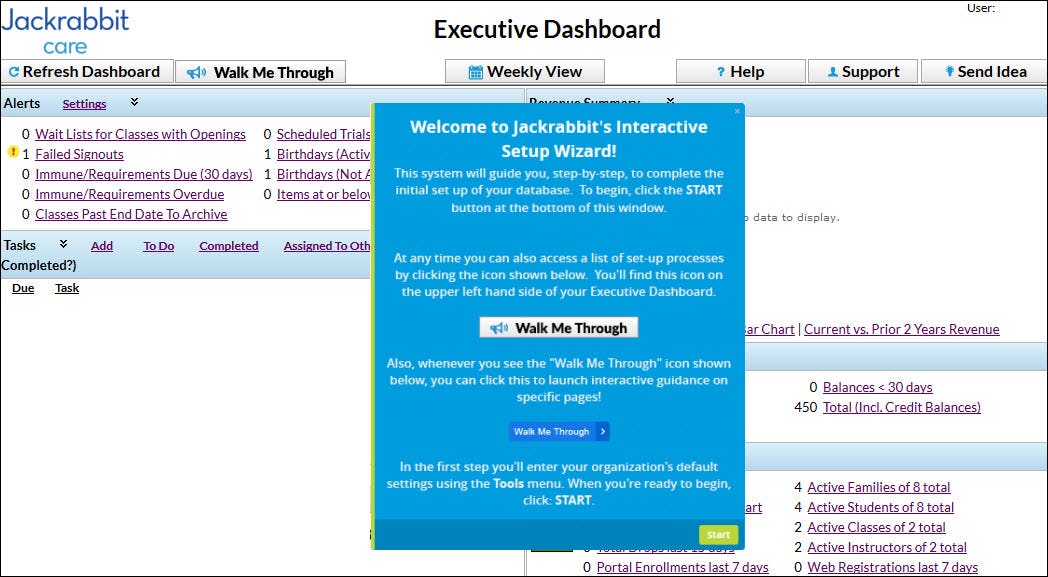Select the Walk Me Through megaphone icon
1048x577 pixels.
point(196,71)
